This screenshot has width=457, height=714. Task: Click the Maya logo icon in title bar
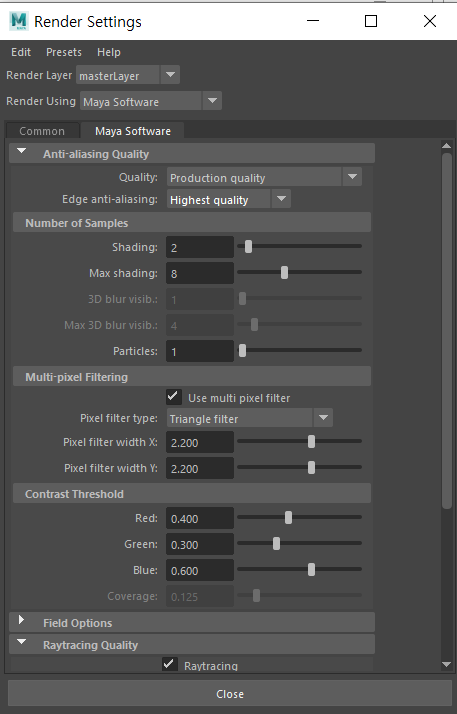click(x=19, y=21)
